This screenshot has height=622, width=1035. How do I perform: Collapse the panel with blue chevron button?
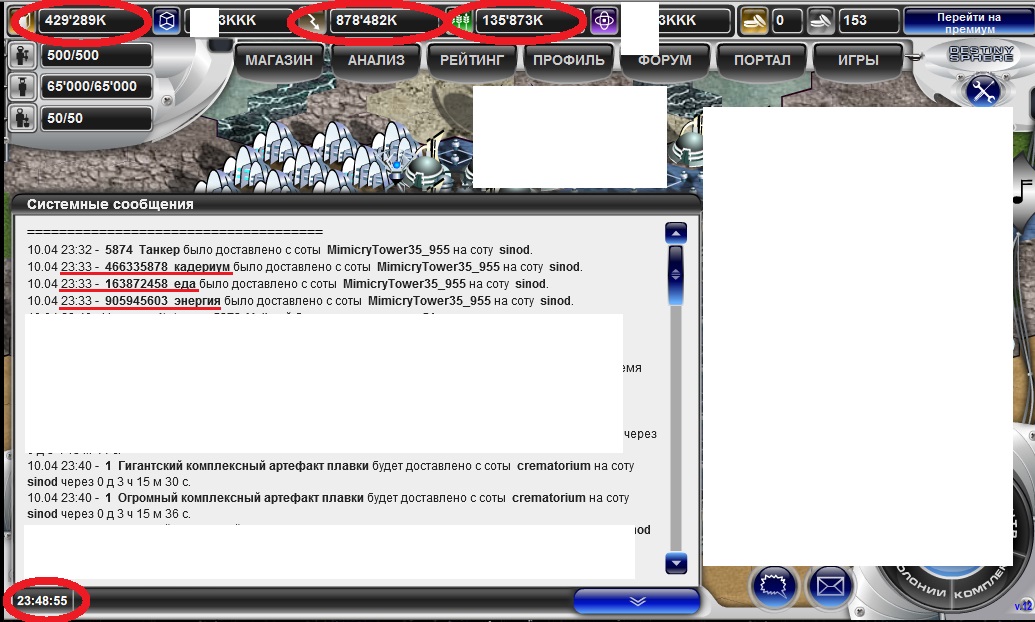click(x=636, y=601)
